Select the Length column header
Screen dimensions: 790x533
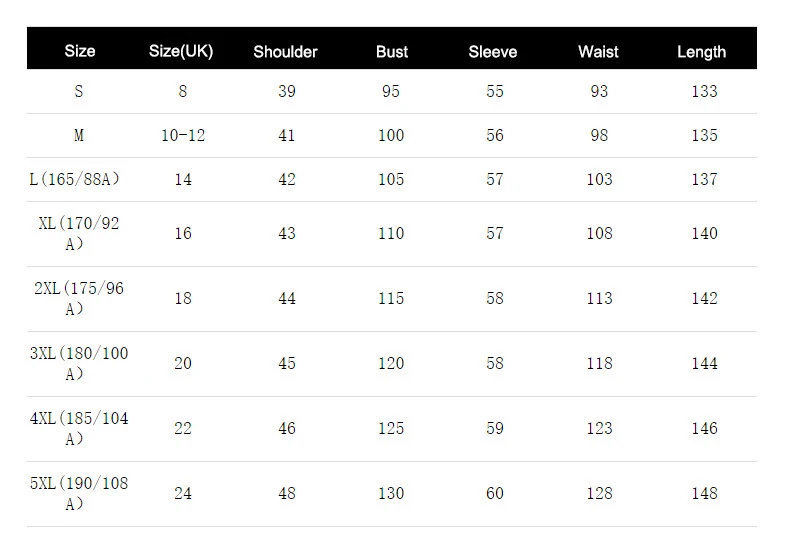pos(701,52)
